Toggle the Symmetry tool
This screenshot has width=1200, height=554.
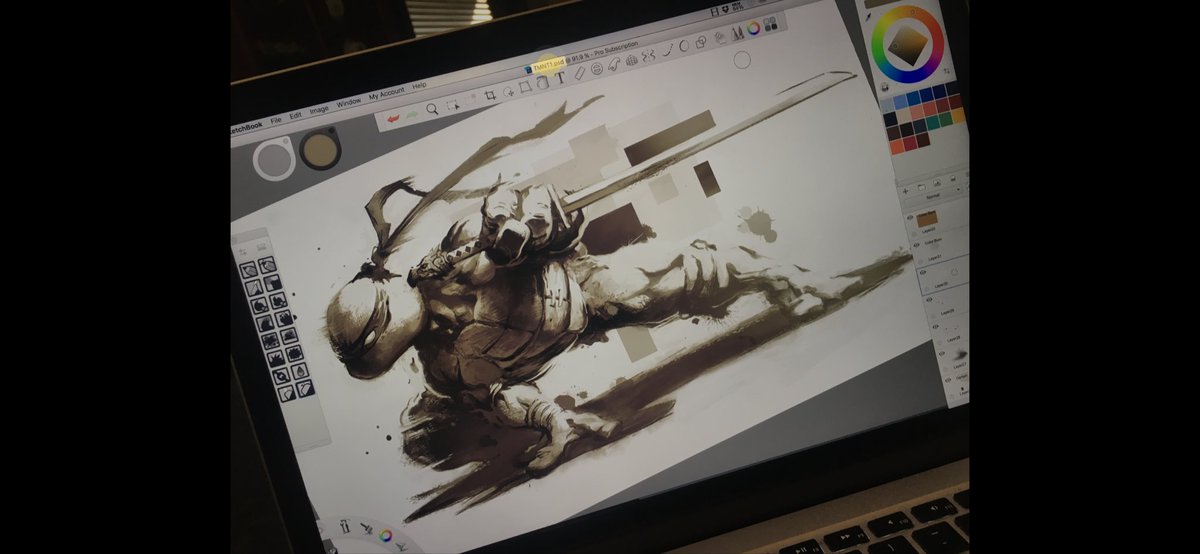point(649,56)
